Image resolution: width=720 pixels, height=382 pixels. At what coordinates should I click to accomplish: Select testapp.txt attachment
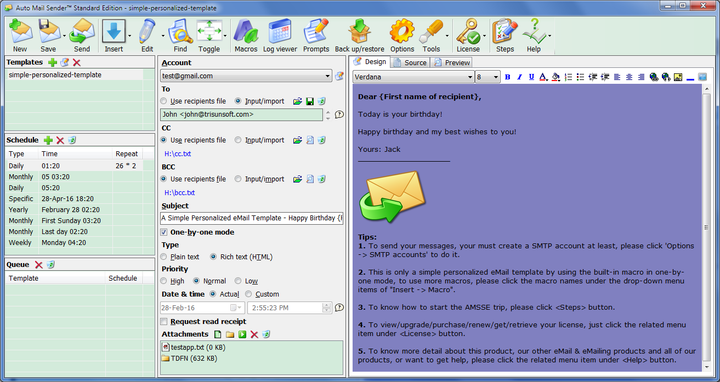[x=193, y=348]
